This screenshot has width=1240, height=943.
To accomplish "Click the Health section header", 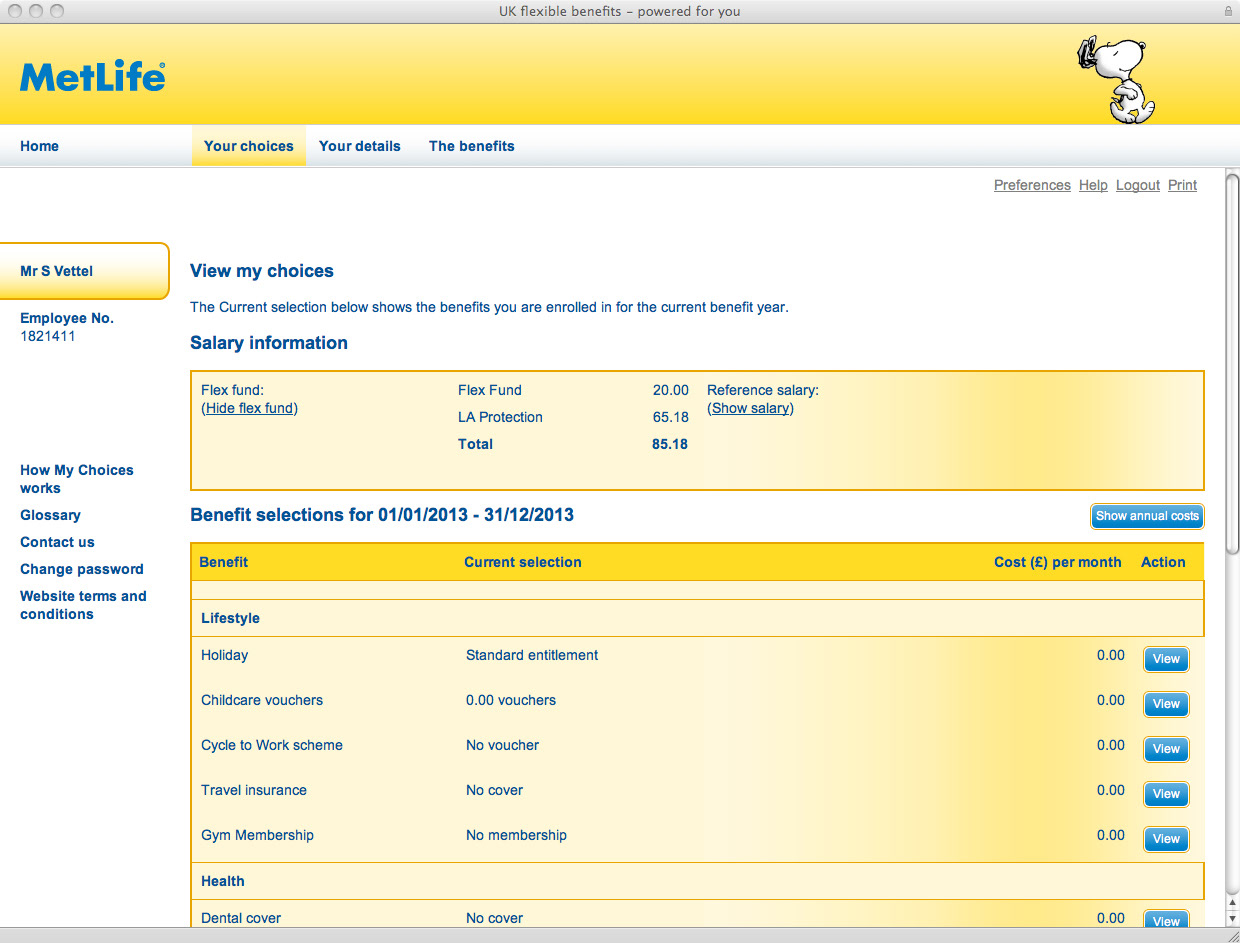I will (x=697, y=881).
